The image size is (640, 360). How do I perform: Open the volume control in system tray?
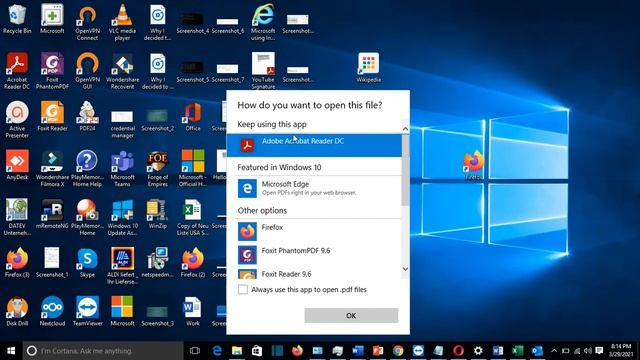(588, 351)
